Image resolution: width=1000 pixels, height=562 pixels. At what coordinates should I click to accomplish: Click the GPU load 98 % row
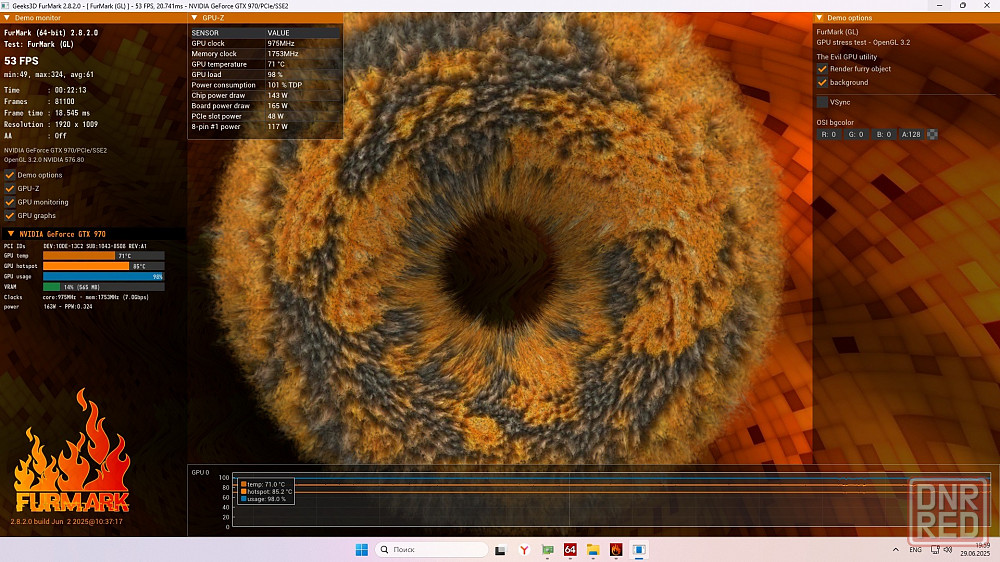(x=265, y=75)
